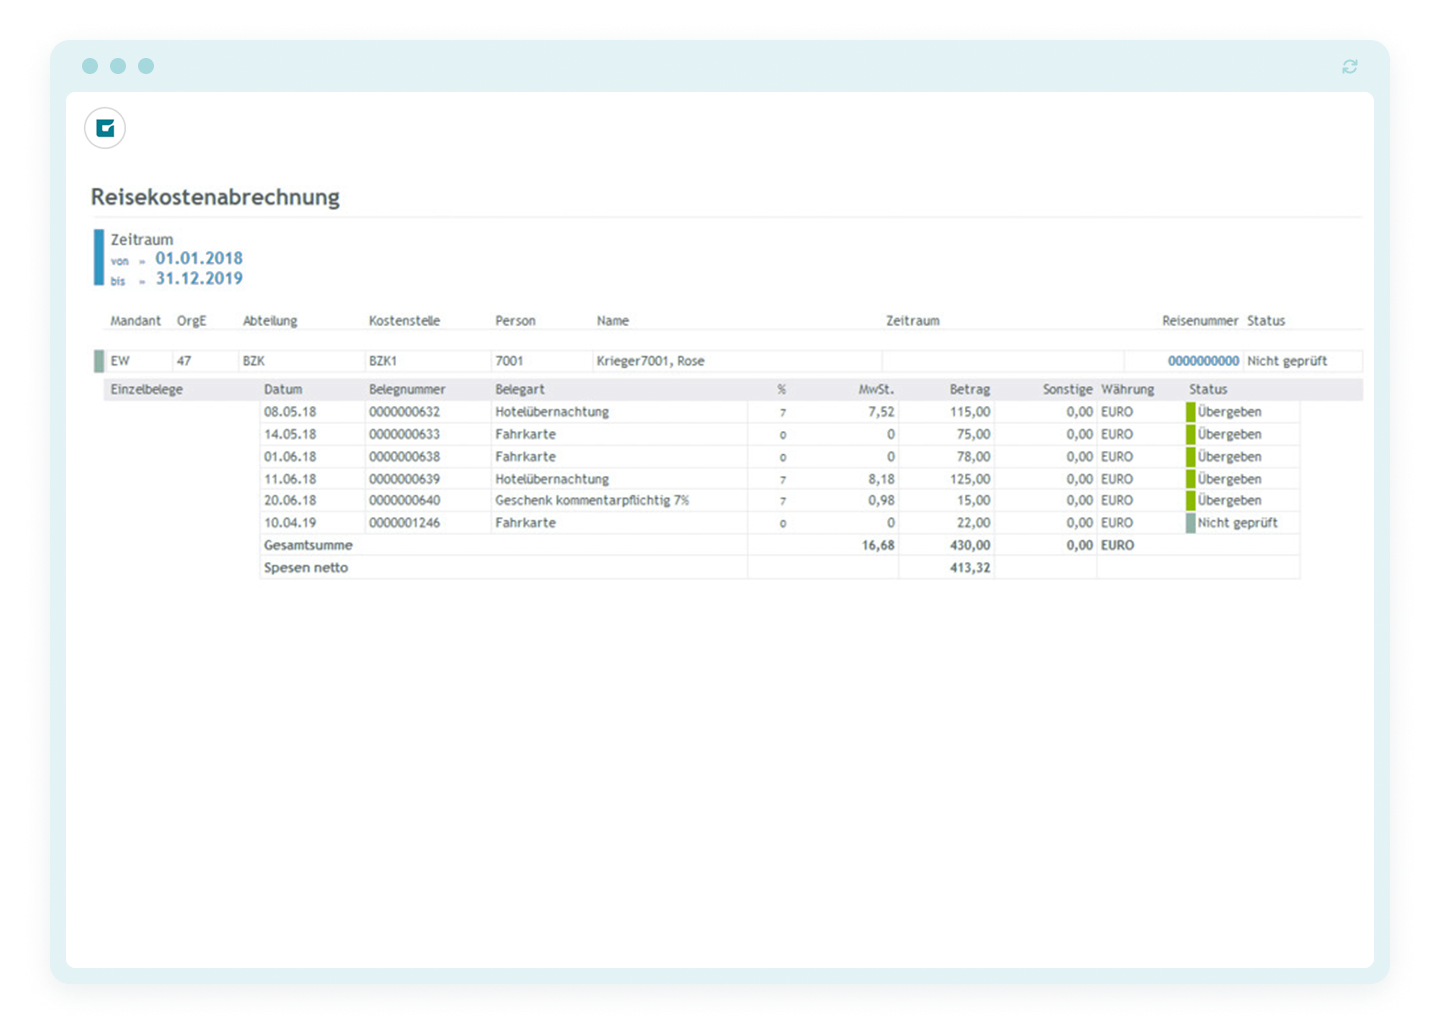Image resolution: width=1440 pixels, height=1024 pixels.
Task: Click the refresh icon in the window header
Action: point(1349,66)
